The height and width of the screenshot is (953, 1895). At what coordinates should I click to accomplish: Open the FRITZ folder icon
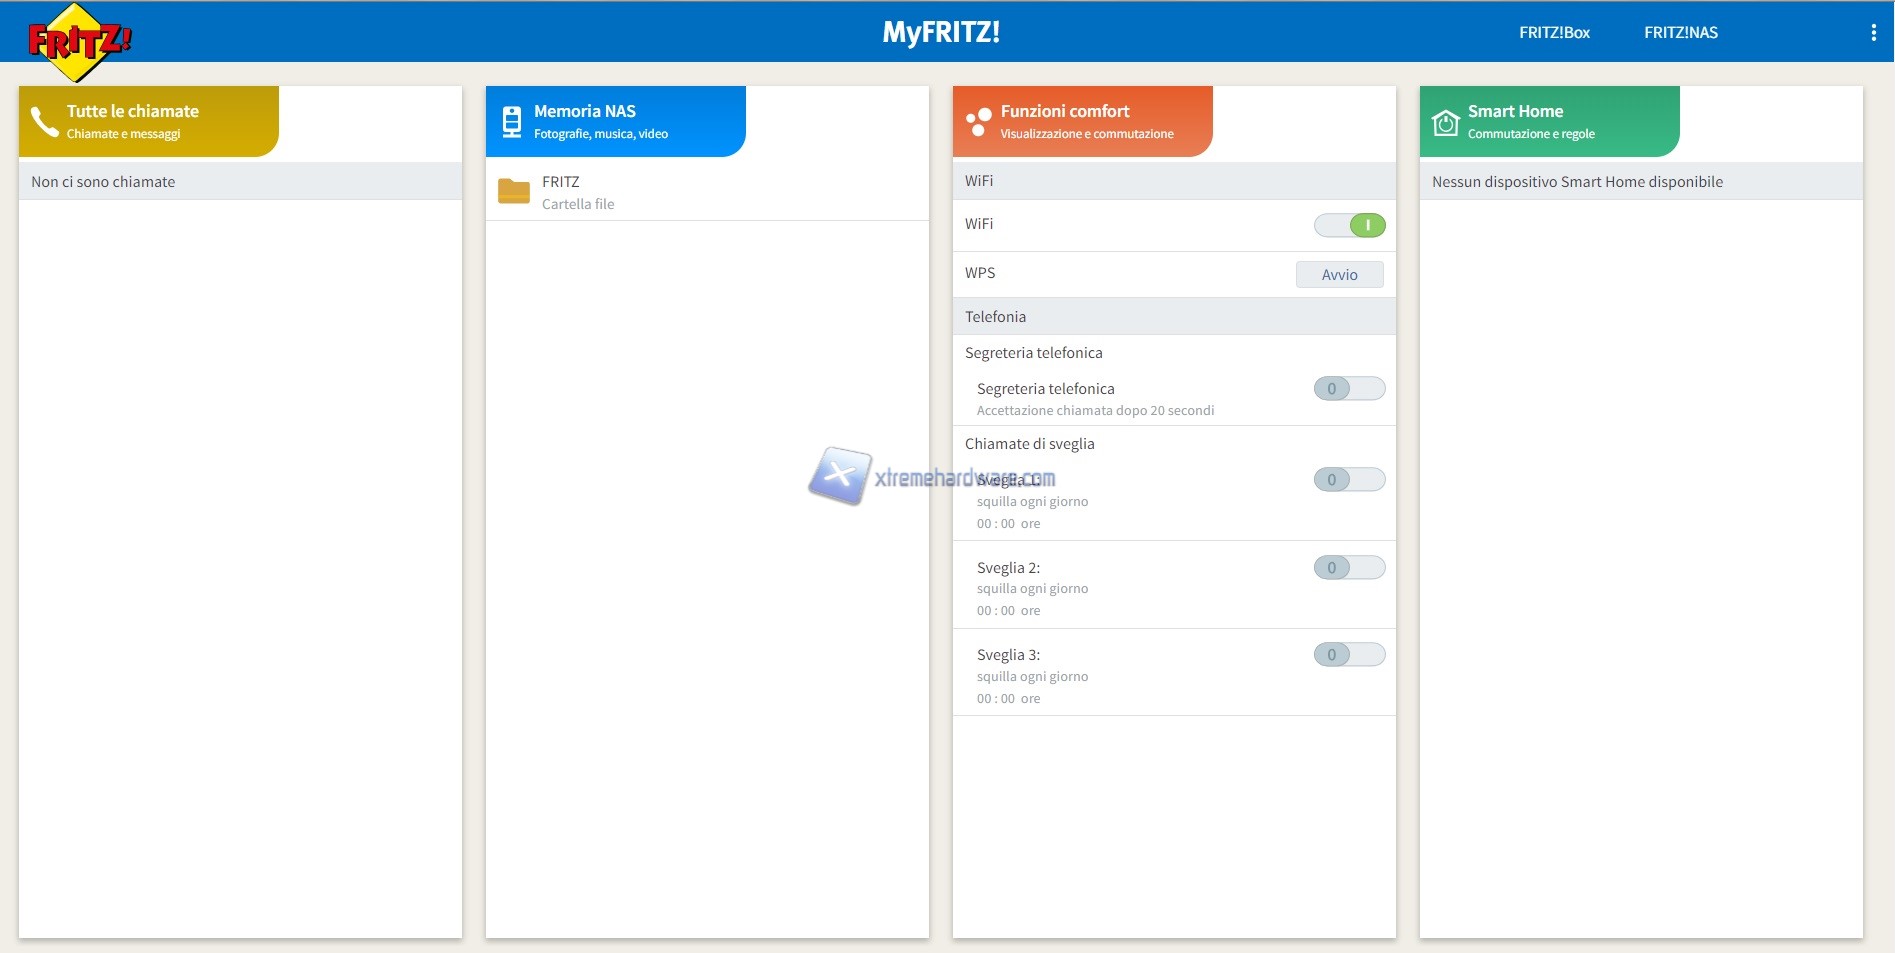tap(514, 191)
